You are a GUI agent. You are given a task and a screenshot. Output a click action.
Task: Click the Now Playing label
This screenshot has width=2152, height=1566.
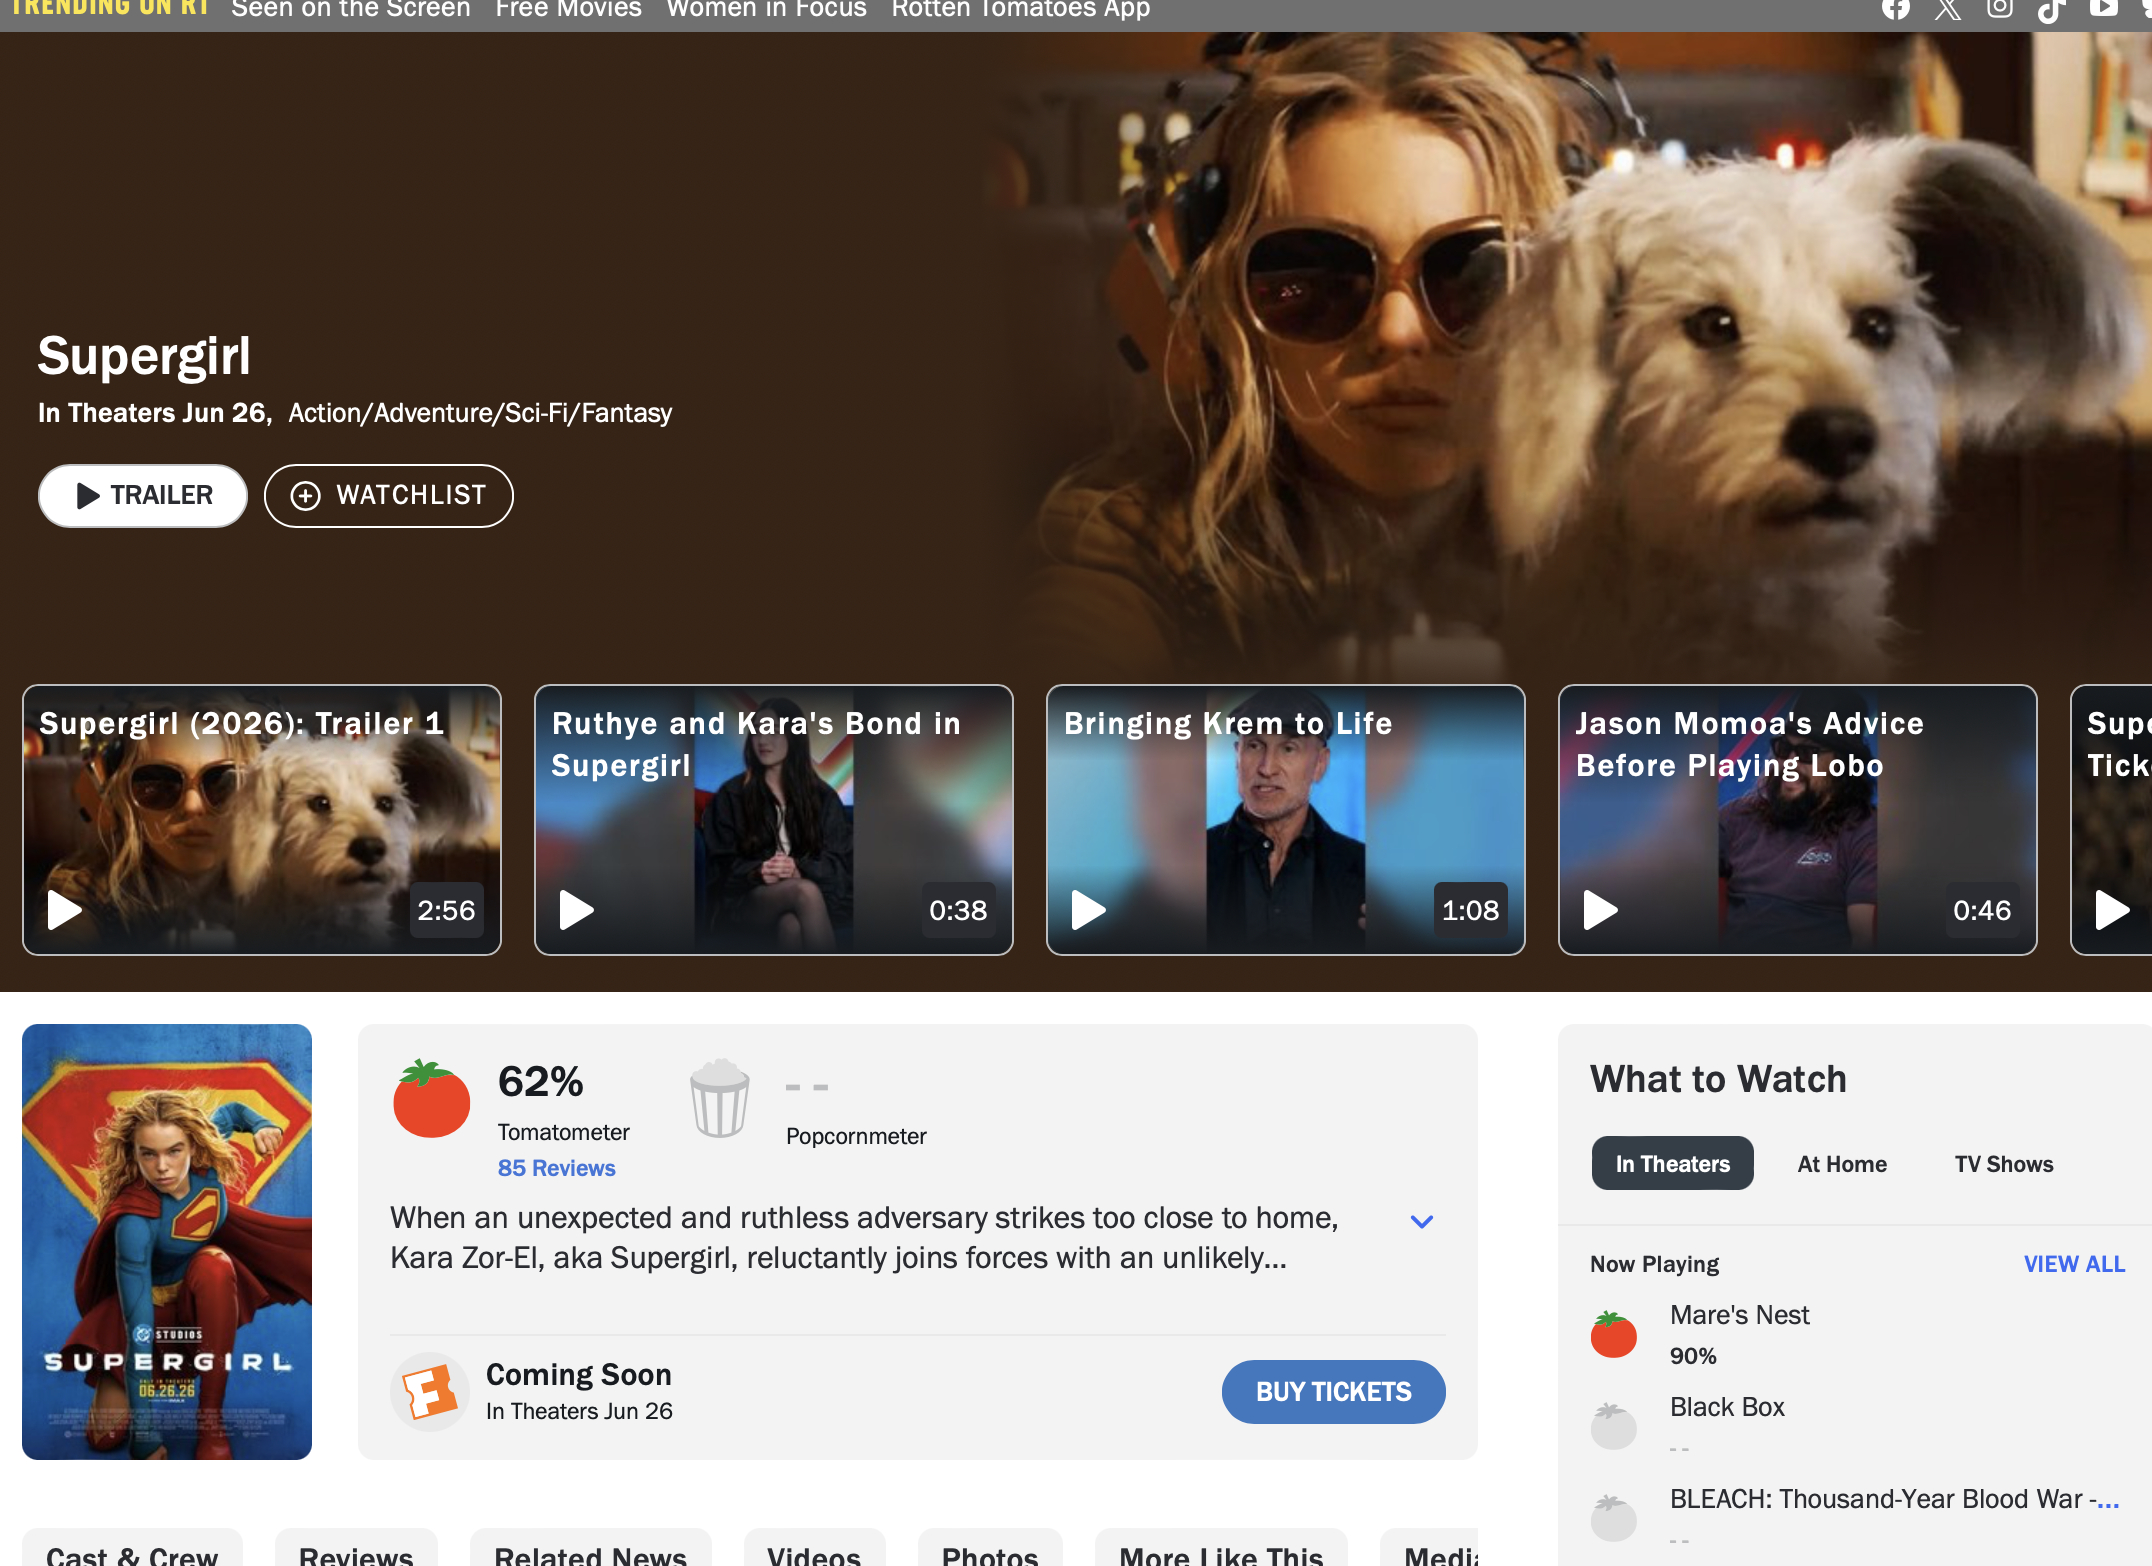point(1654,1264)
